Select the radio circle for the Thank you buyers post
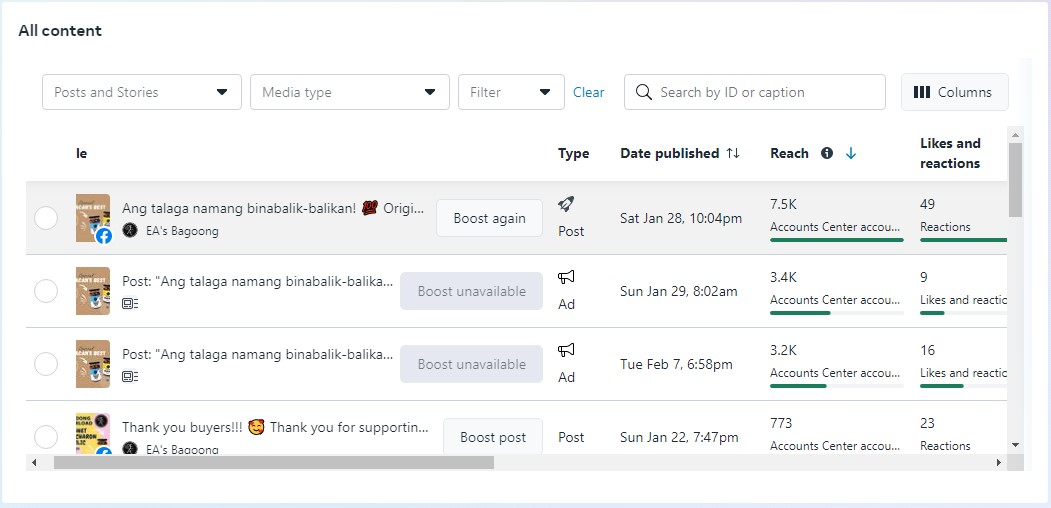The width and height of the screenshot is (1051, 508). (x=46, y=437)
